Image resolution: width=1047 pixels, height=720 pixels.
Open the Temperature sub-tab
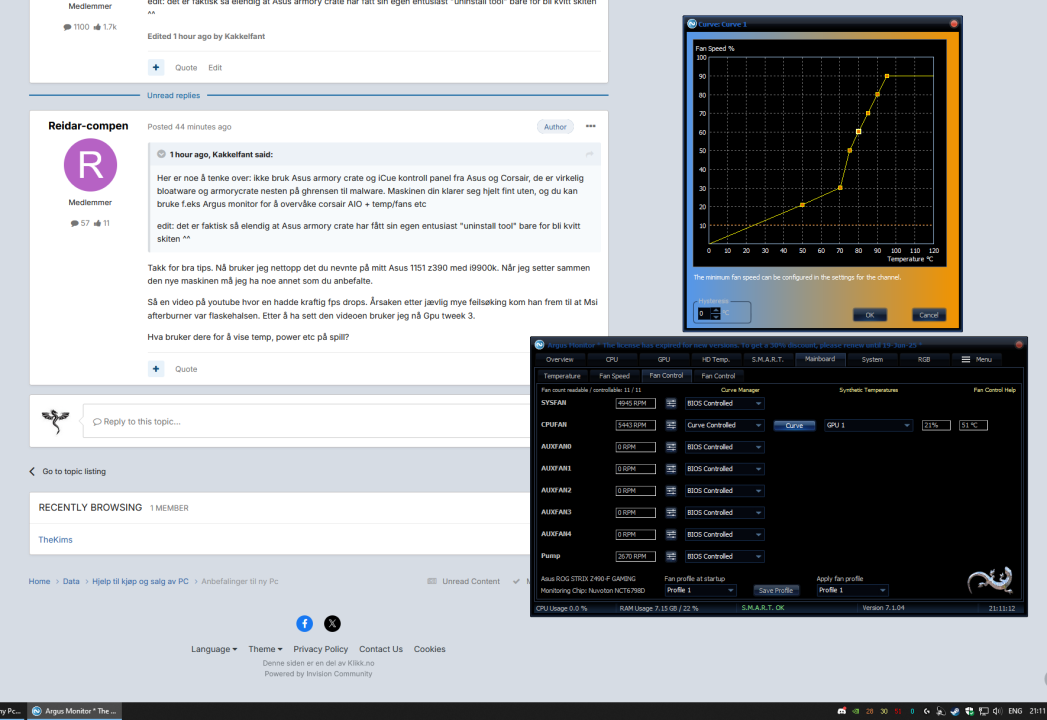tap(562, 376)
